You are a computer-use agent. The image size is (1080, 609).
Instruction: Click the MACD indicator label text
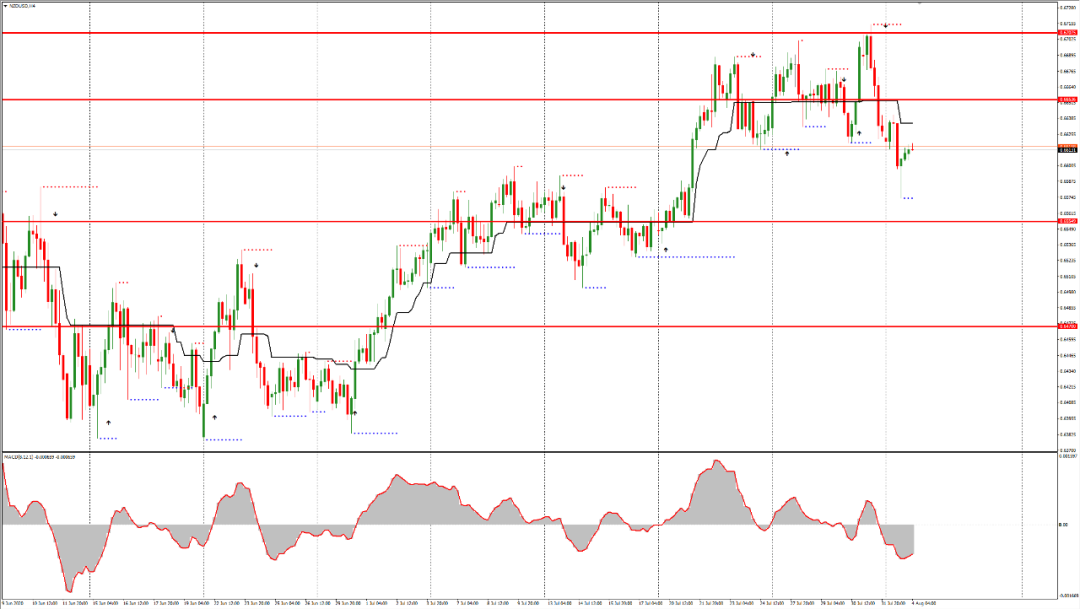(40, 457)
